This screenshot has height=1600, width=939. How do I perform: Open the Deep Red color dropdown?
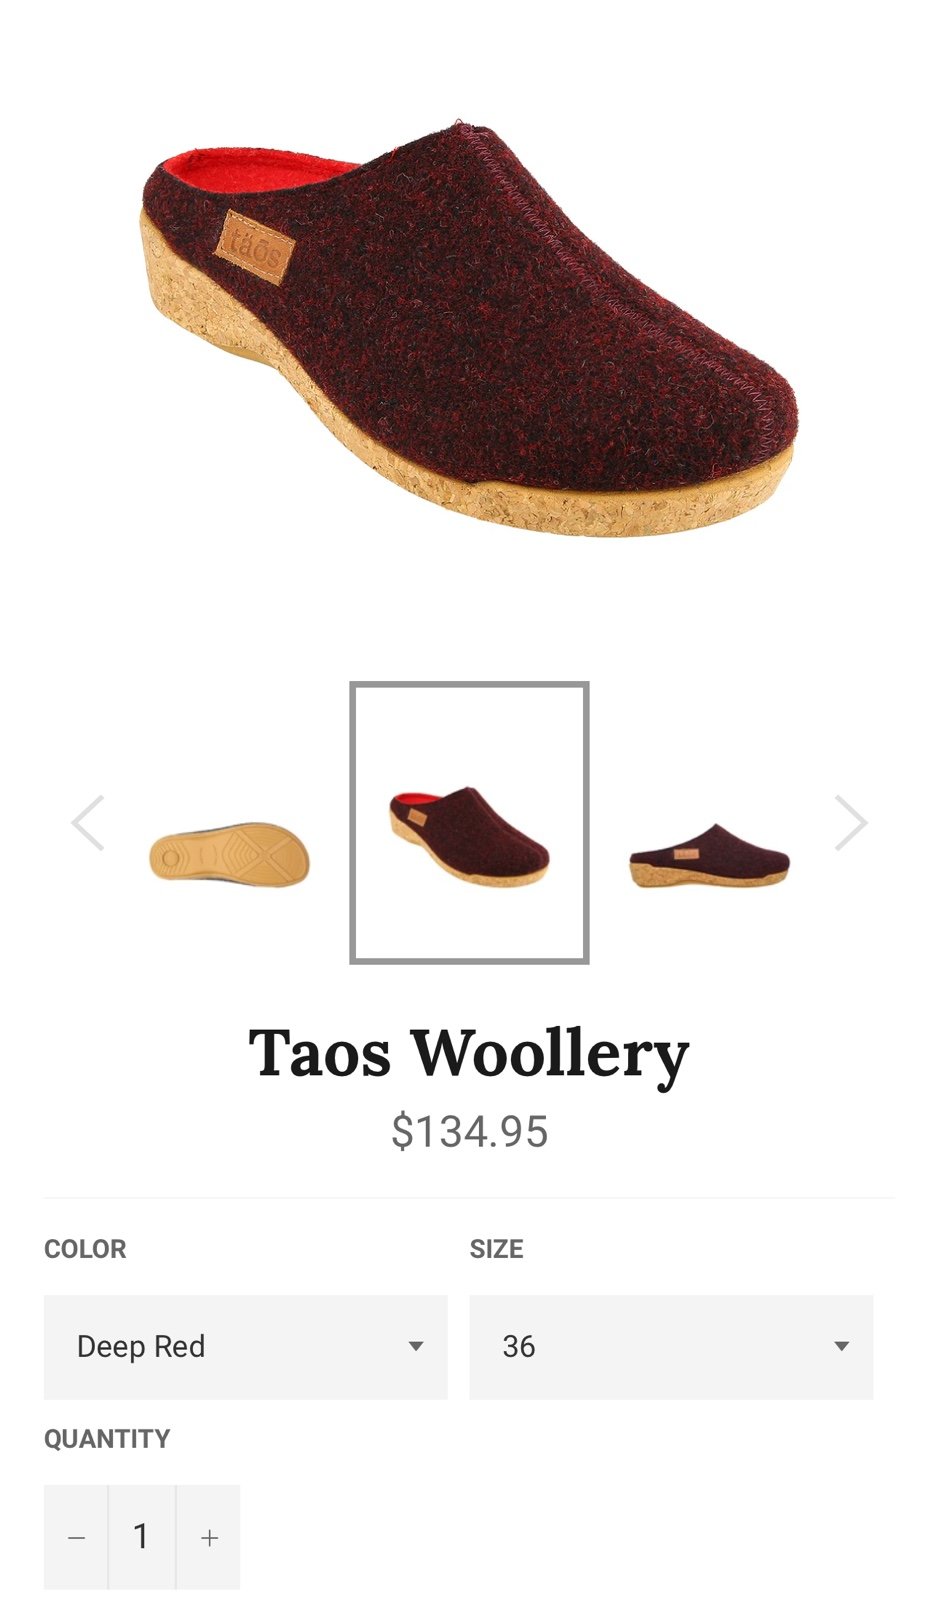246,1347
